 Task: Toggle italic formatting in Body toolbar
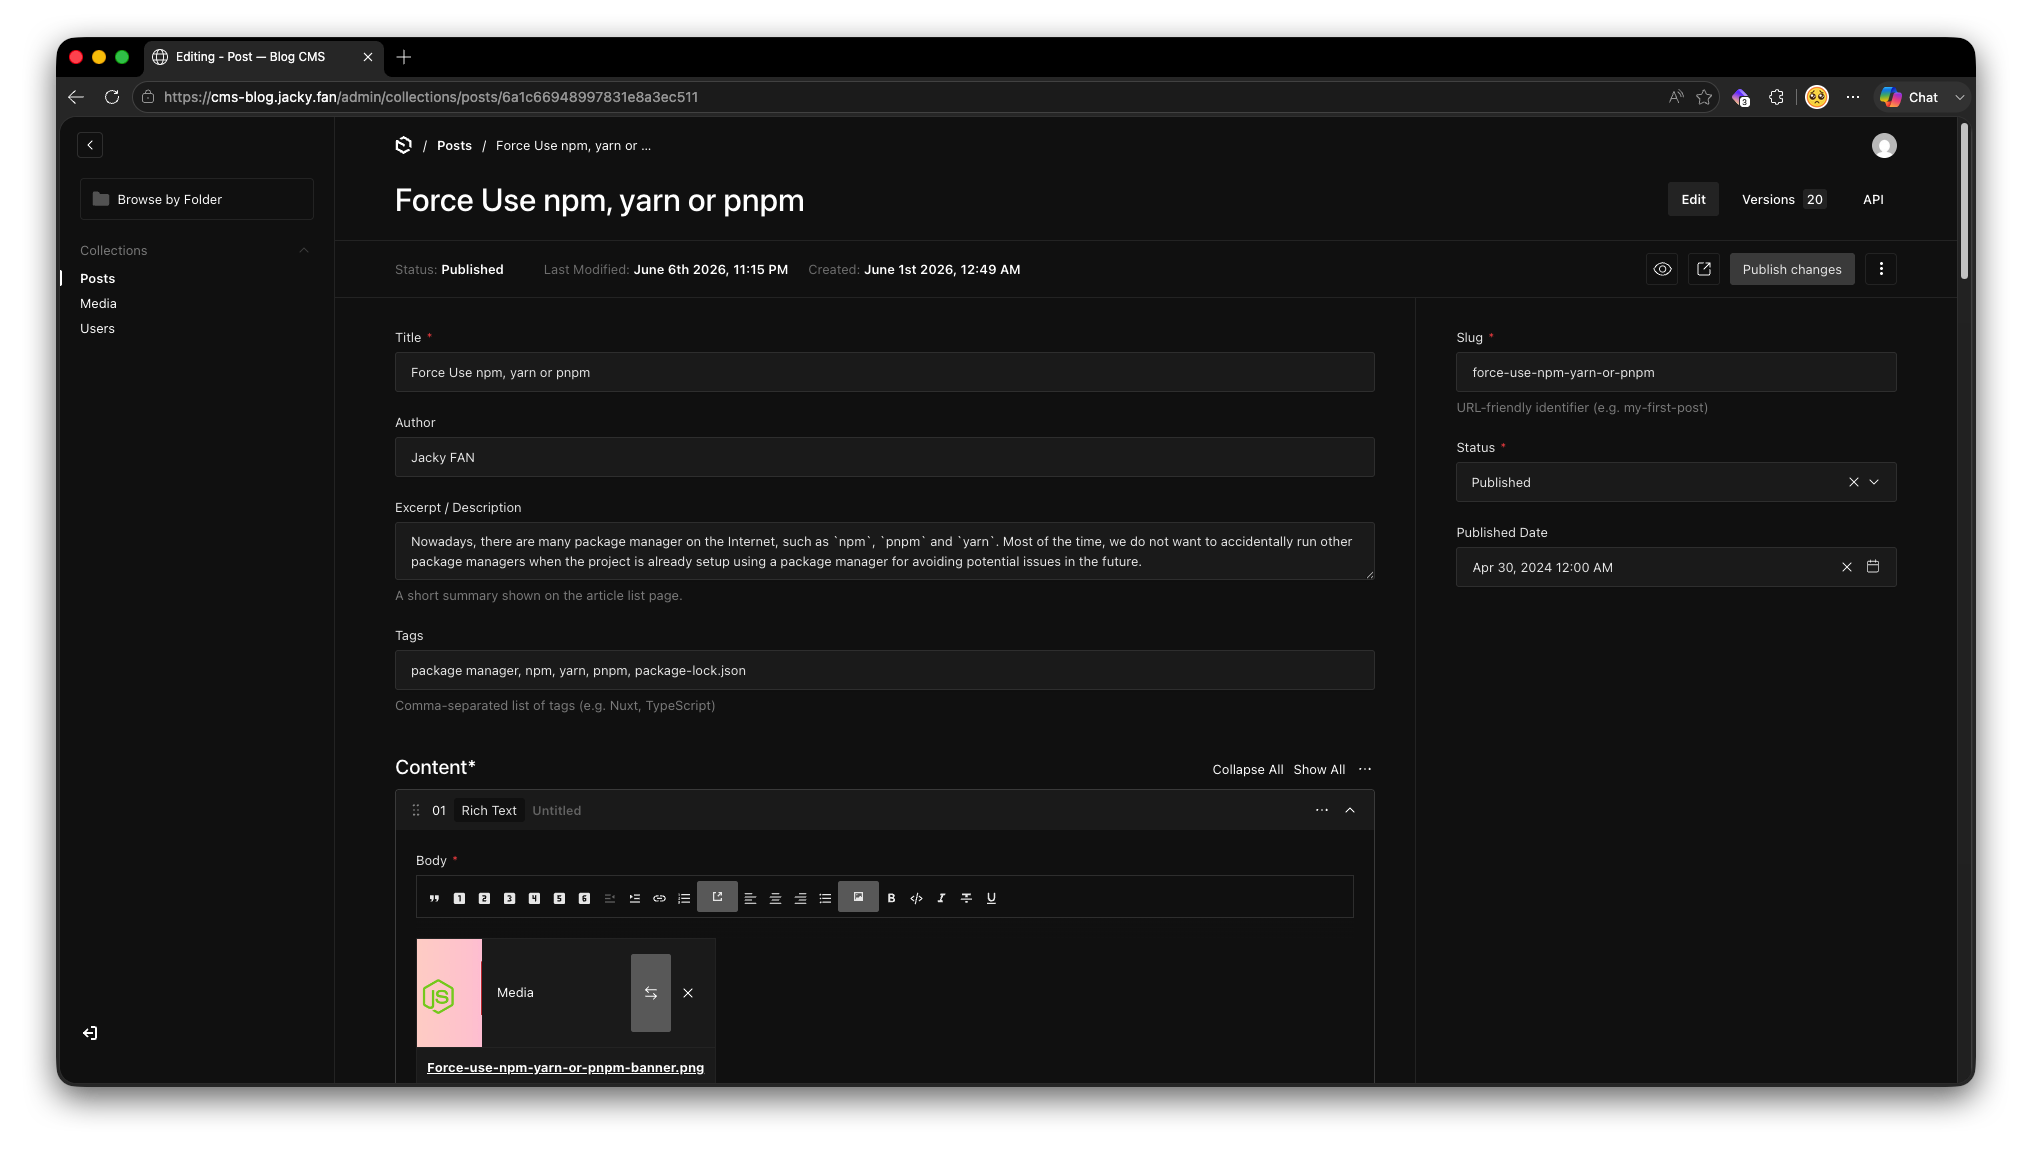[x=941, y=898]
